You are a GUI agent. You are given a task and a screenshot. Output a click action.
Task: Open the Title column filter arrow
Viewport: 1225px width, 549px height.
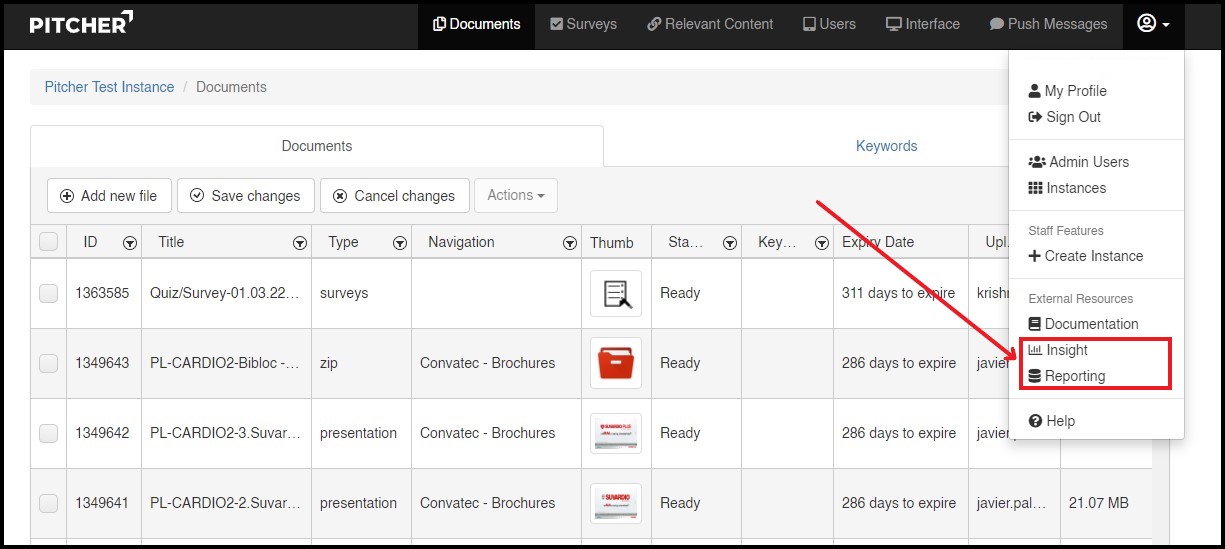click(x=299, y=243)
